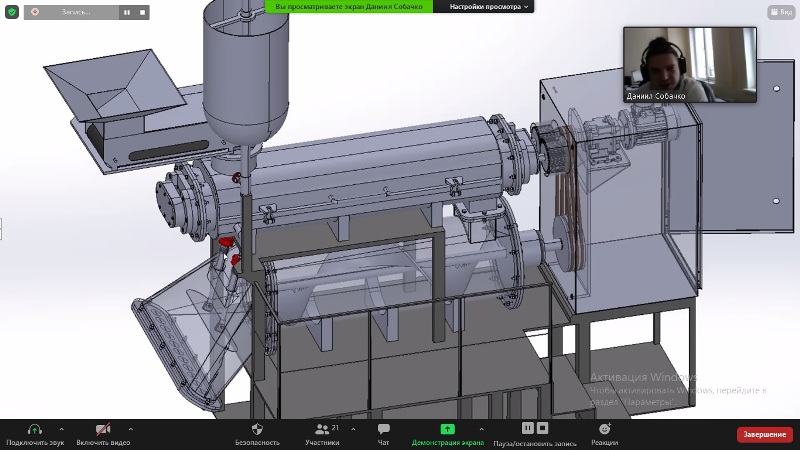Expand audio options arrow next to headphones
This screenshot has height=450, width=800.
click(62, 428)
